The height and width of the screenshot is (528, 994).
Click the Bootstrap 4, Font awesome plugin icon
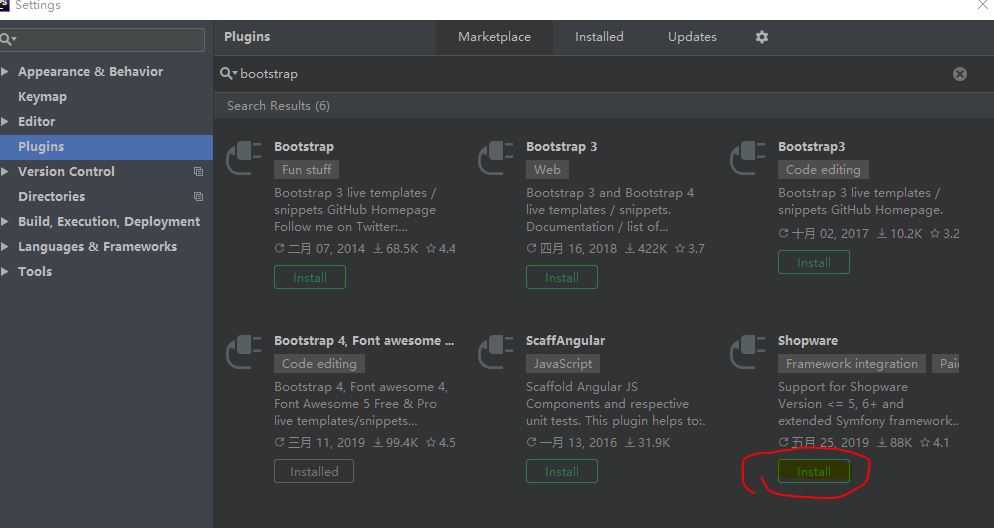pos(243,351)
